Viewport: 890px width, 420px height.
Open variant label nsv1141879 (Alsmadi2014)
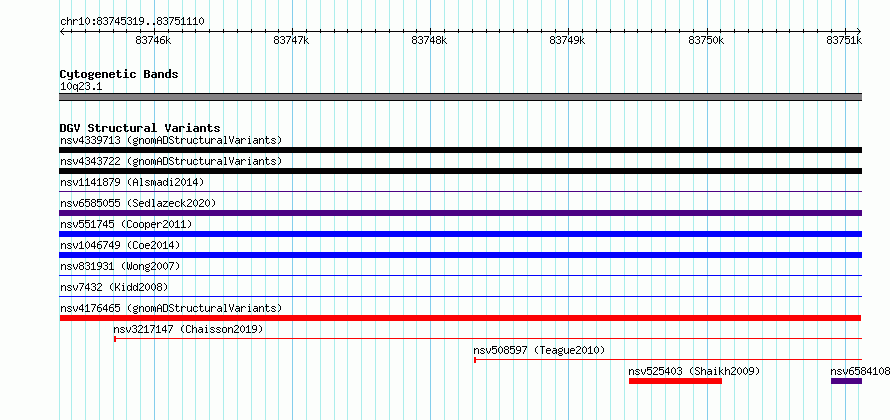pos(132,182)
